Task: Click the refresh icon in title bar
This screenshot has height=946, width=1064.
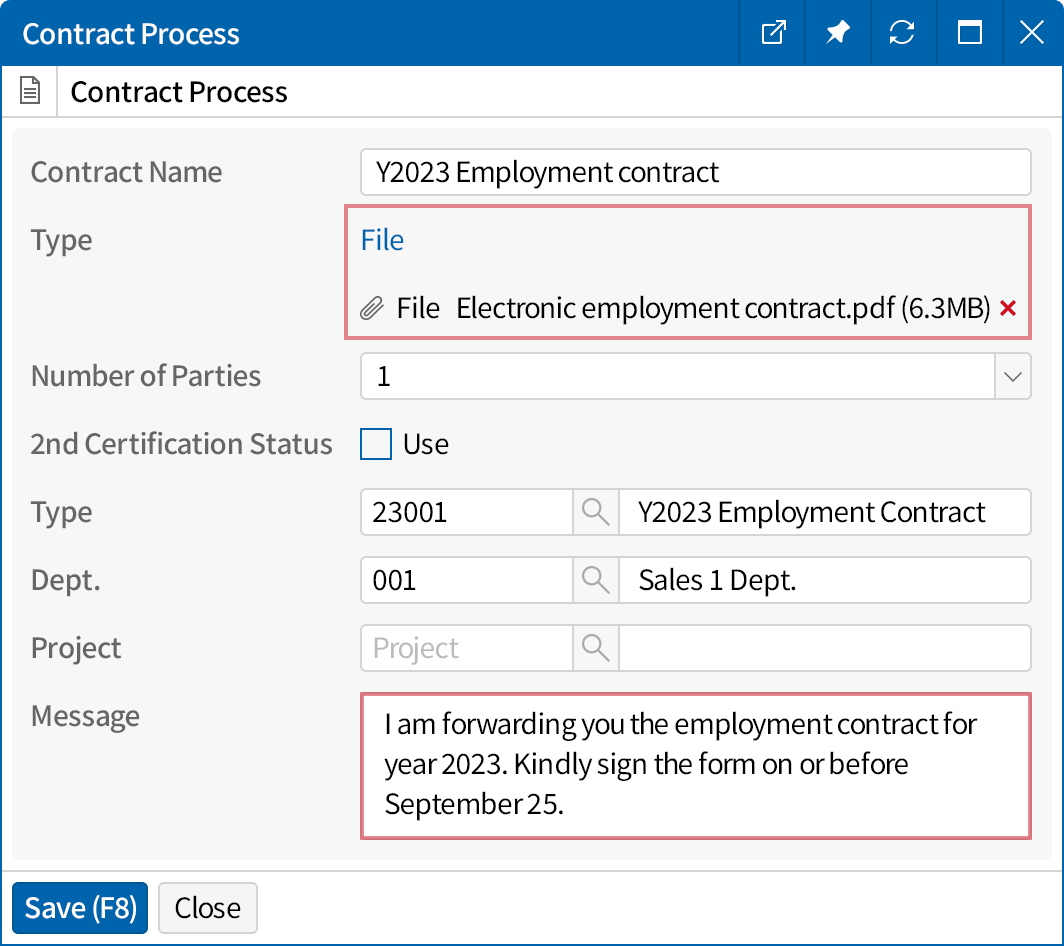Action: pyautogui.click(x=902, y=33)
